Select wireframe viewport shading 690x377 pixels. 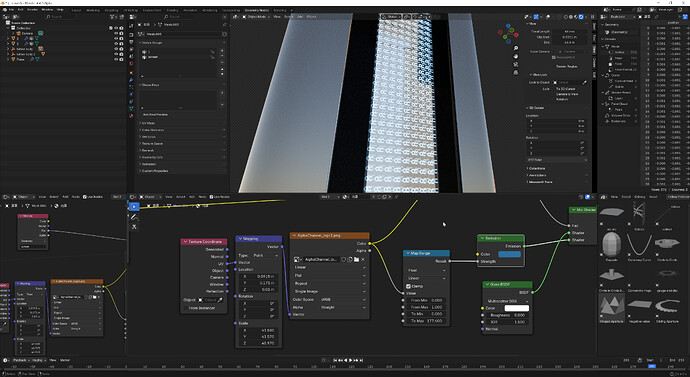565,17
